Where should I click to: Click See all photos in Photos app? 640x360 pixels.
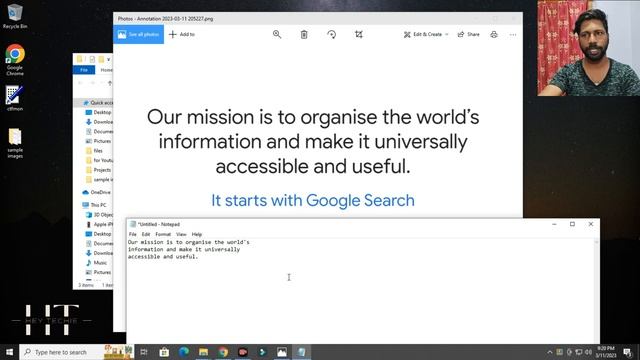coord(138,34)
